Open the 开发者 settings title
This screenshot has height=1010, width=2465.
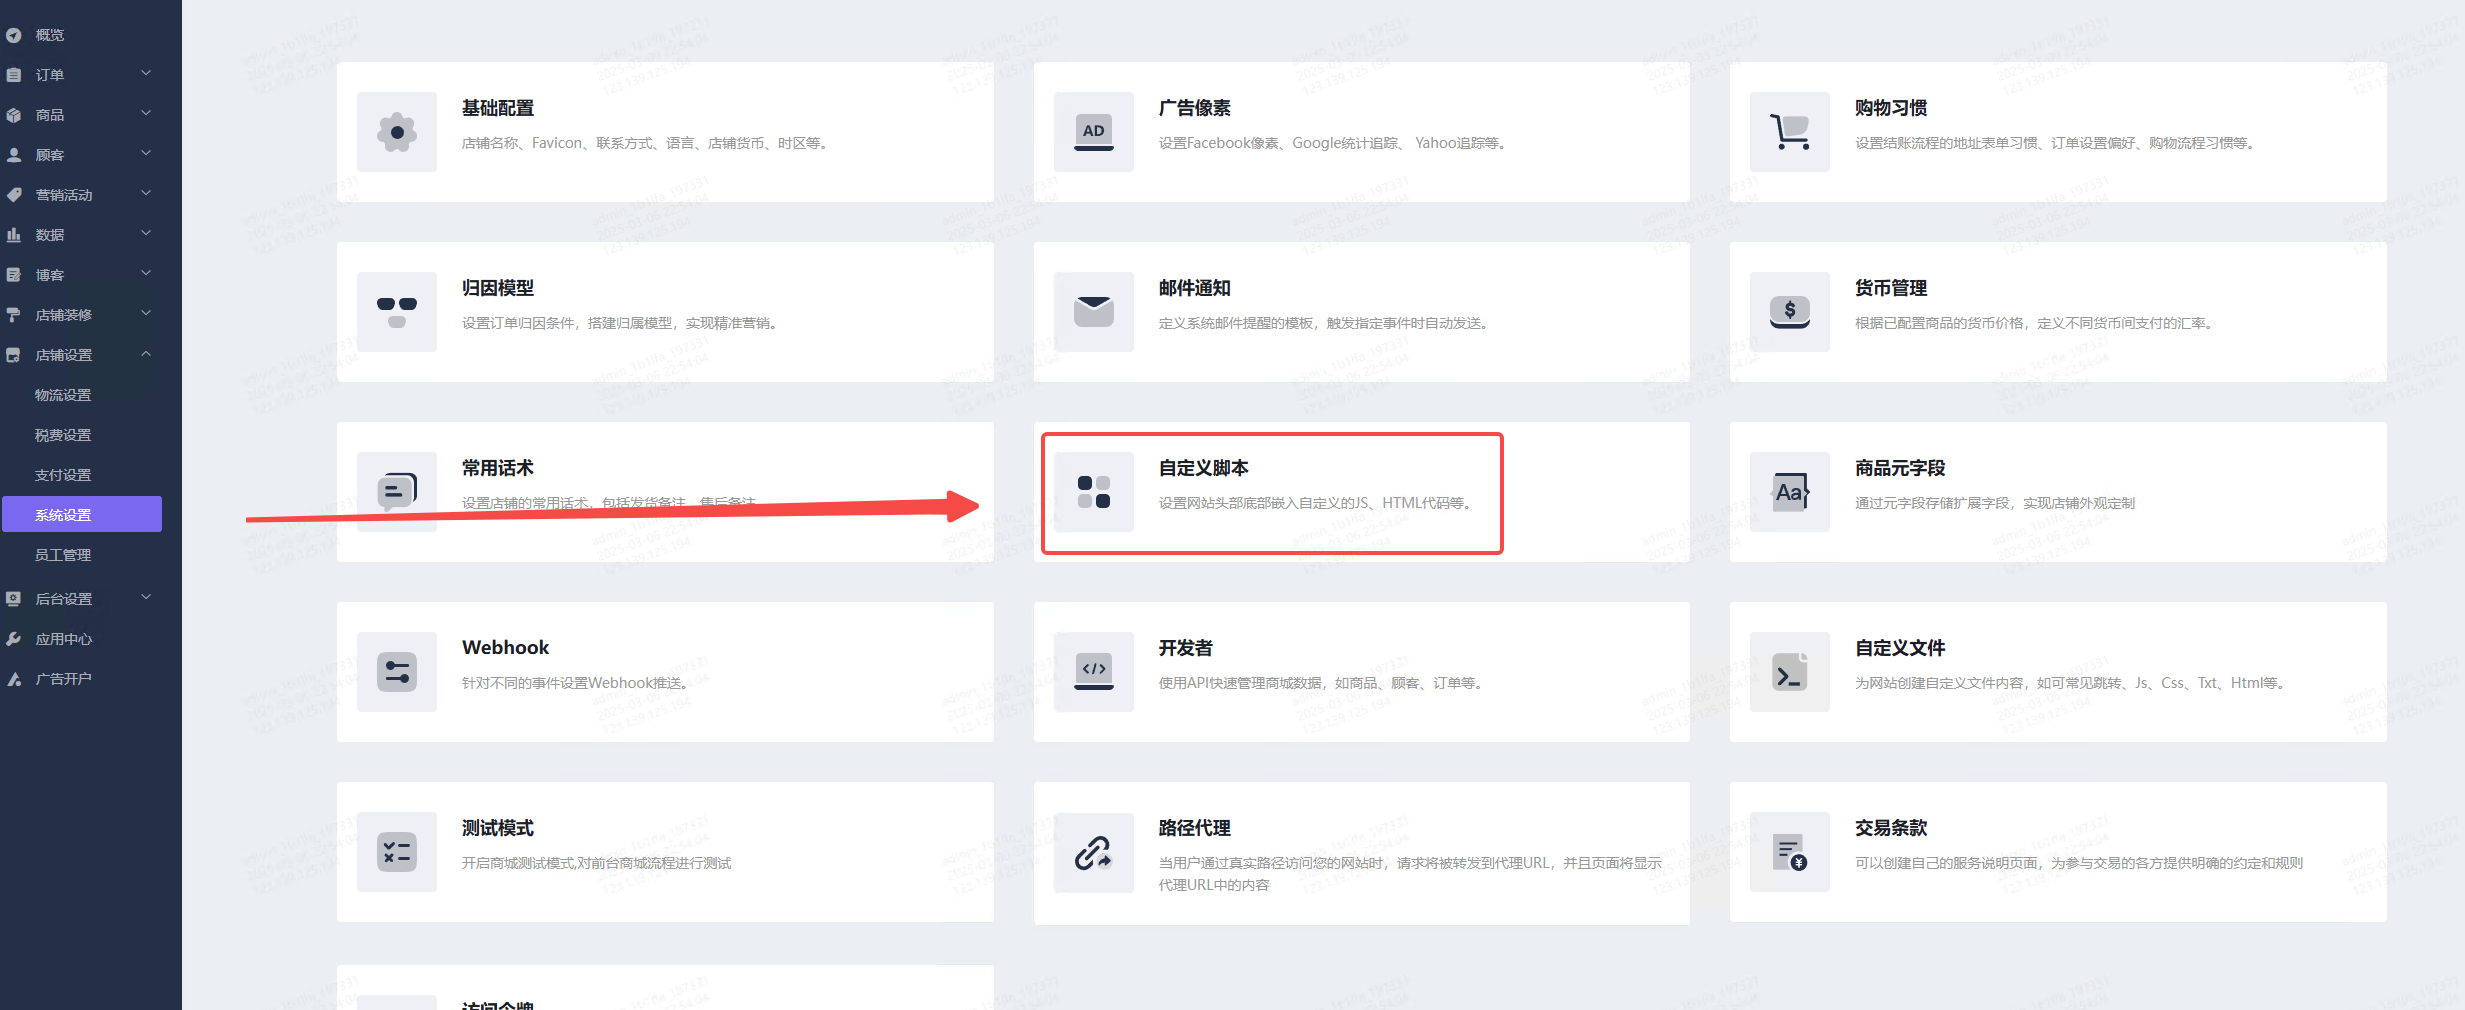pyautogui.click(x=1186, y=648)
